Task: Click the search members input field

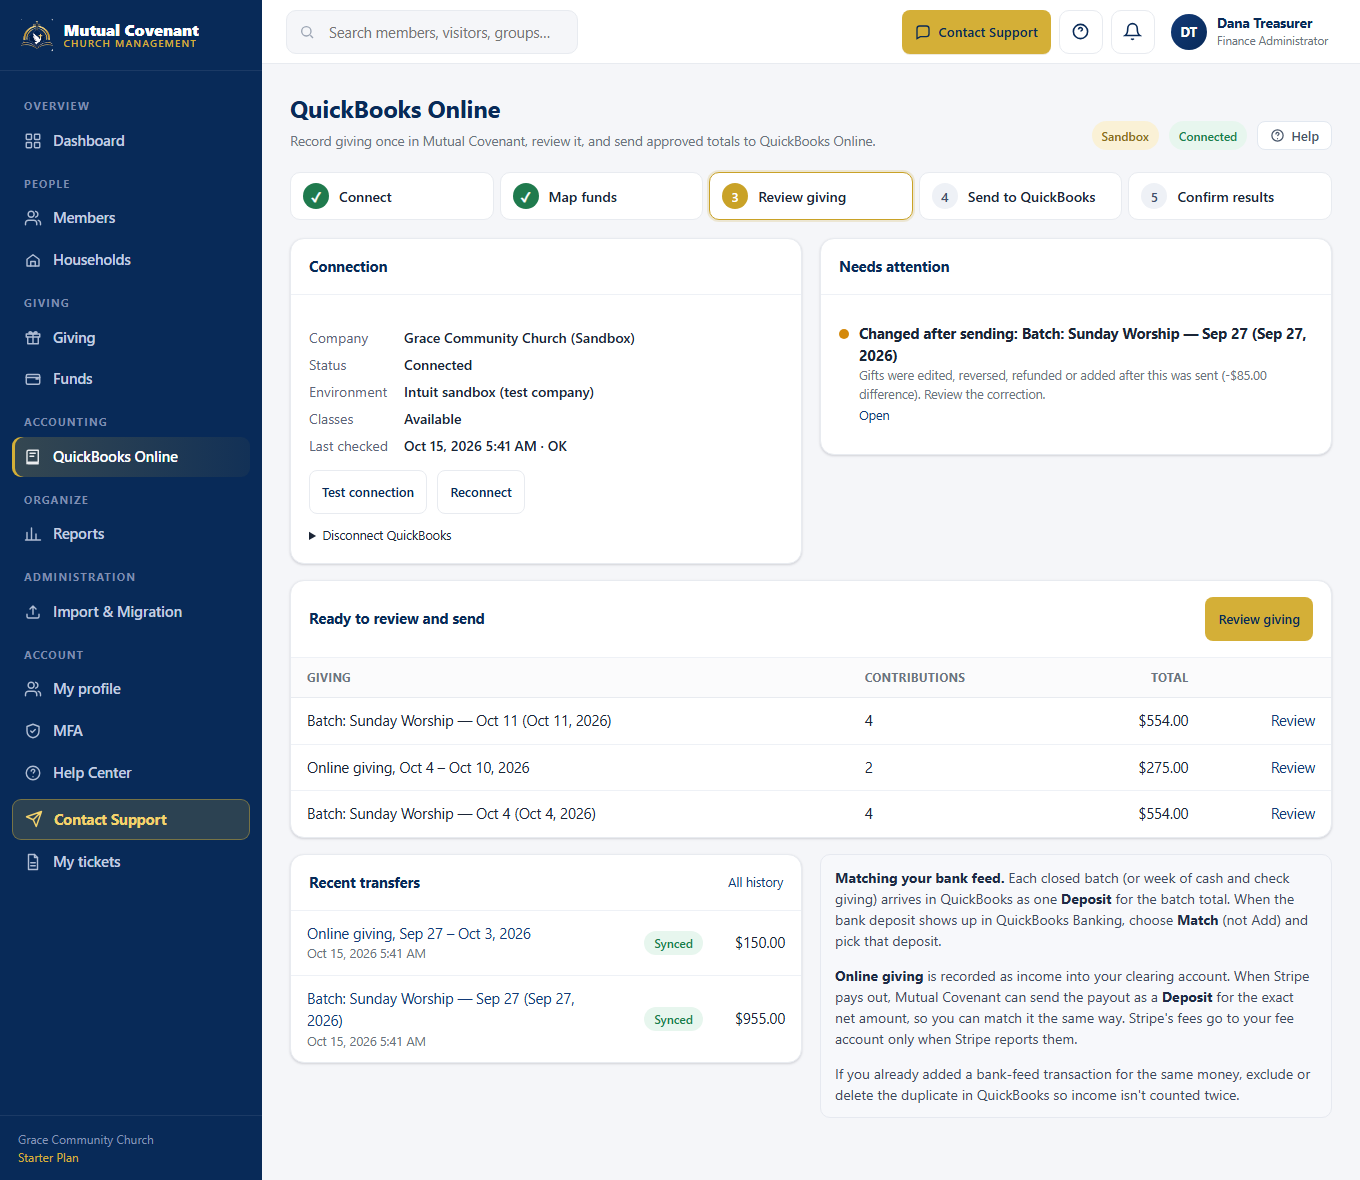Action: (432, 32)
